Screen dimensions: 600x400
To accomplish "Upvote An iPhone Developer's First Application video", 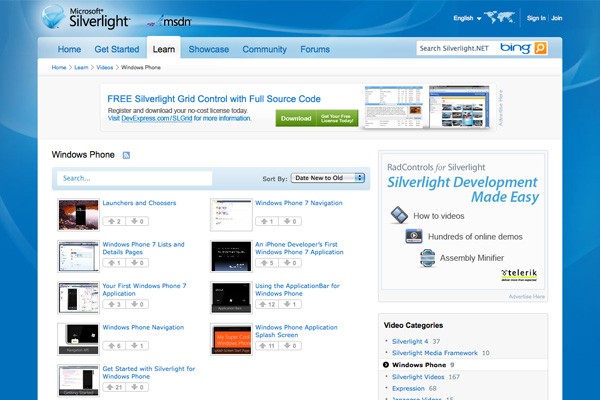I will coord(267,263).
